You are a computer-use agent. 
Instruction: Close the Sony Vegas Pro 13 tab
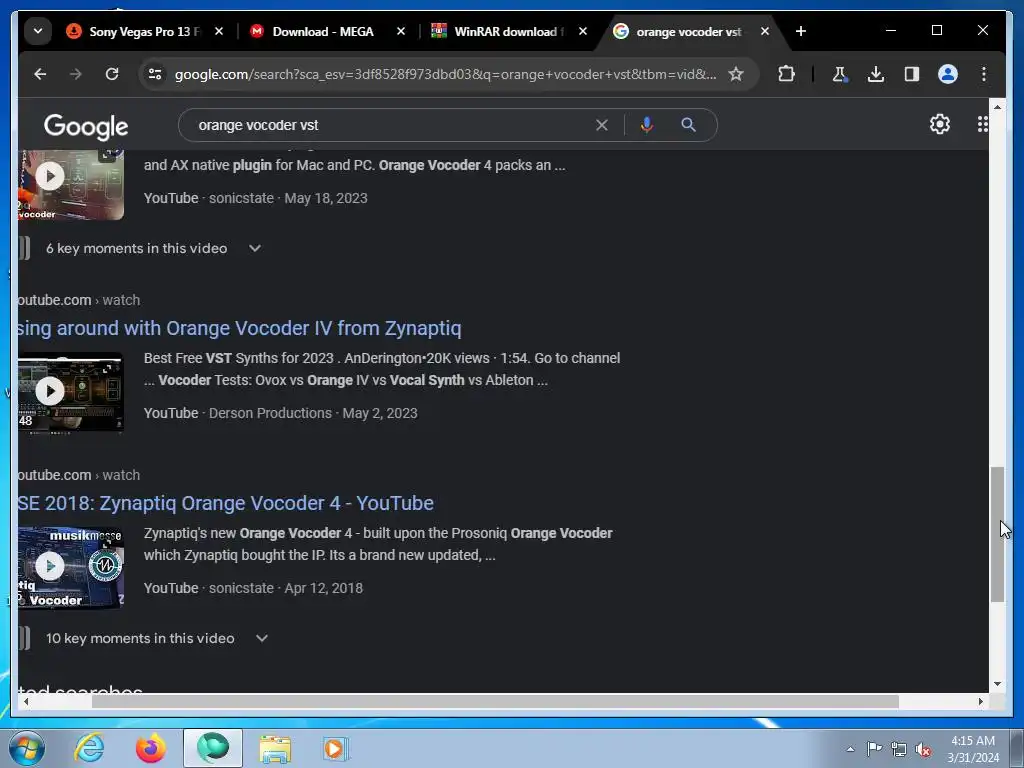(x=219, y=31)
